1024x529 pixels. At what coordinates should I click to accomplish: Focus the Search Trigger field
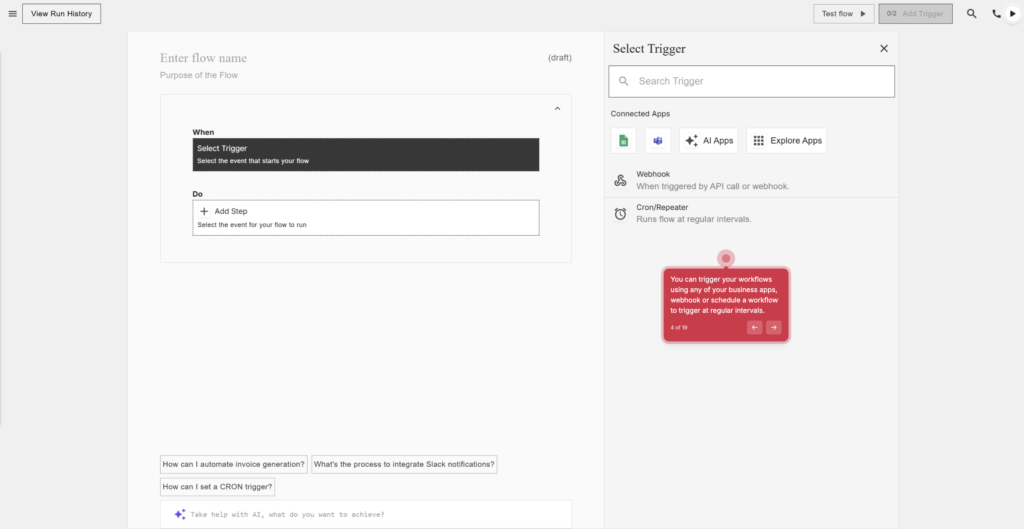[x=752, y=81]
